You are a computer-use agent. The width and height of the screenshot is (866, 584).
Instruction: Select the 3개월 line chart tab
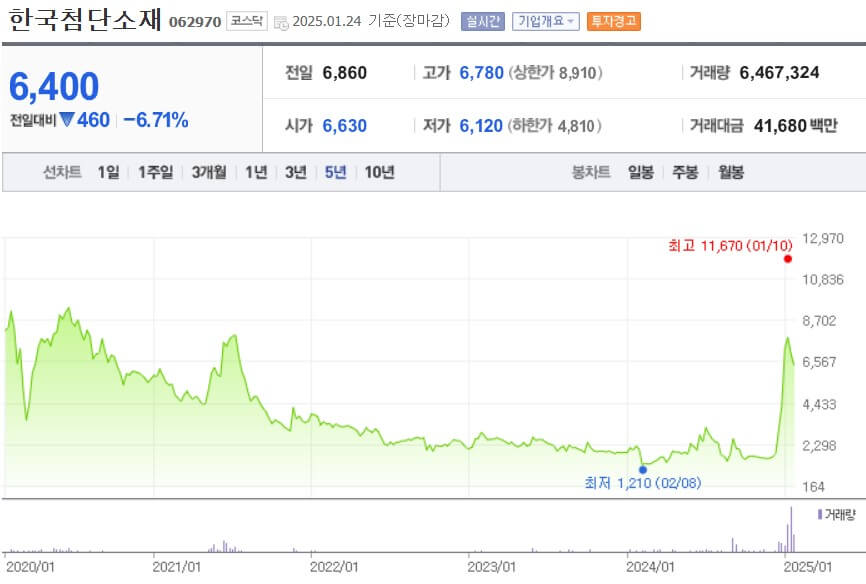(209, 172)
